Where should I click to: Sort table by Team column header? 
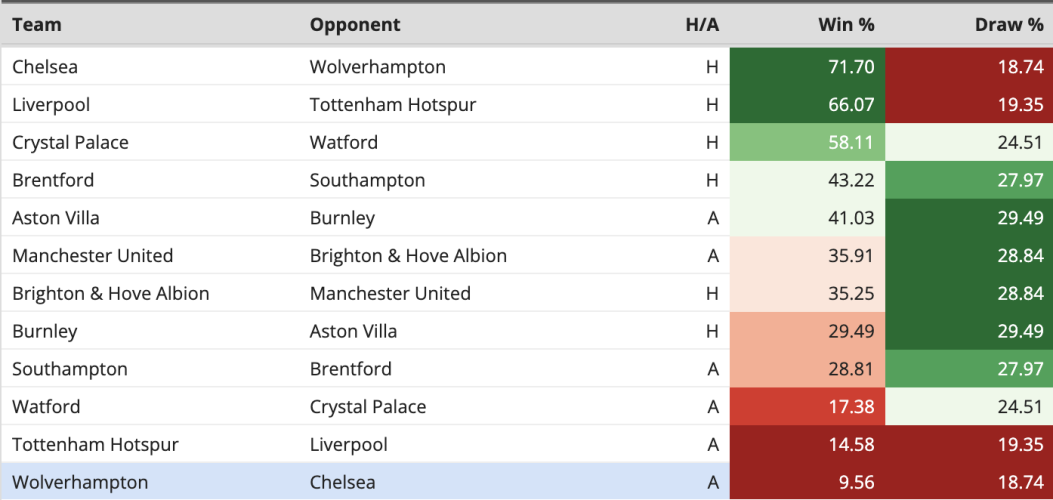[37, 25]
